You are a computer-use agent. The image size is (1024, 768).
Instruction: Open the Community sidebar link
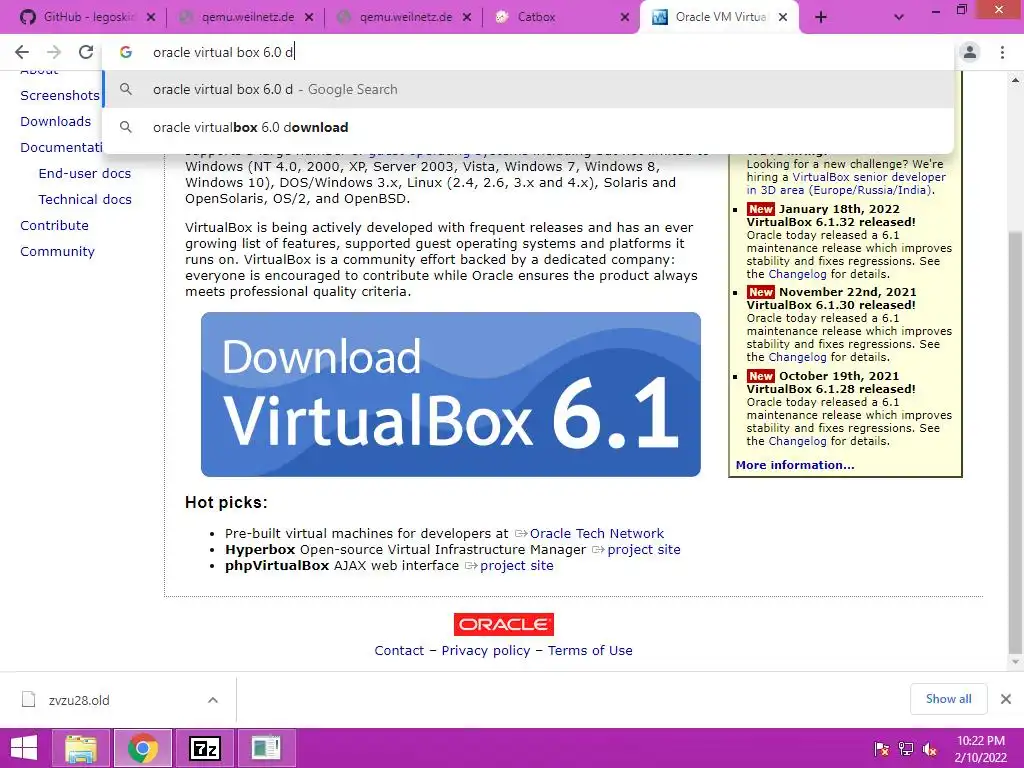pyautogui.click(x=57, y=252)
